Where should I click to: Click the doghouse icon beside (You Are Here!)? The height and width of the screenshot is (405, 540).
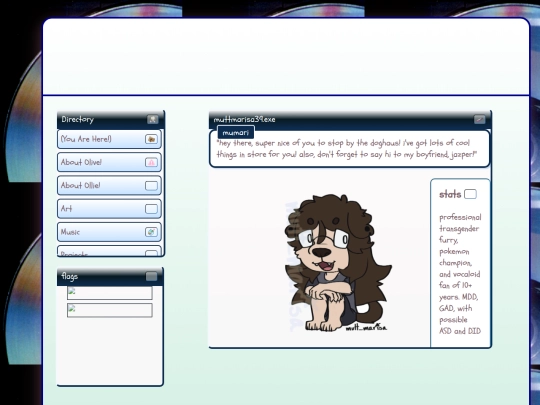pos(151,139)
